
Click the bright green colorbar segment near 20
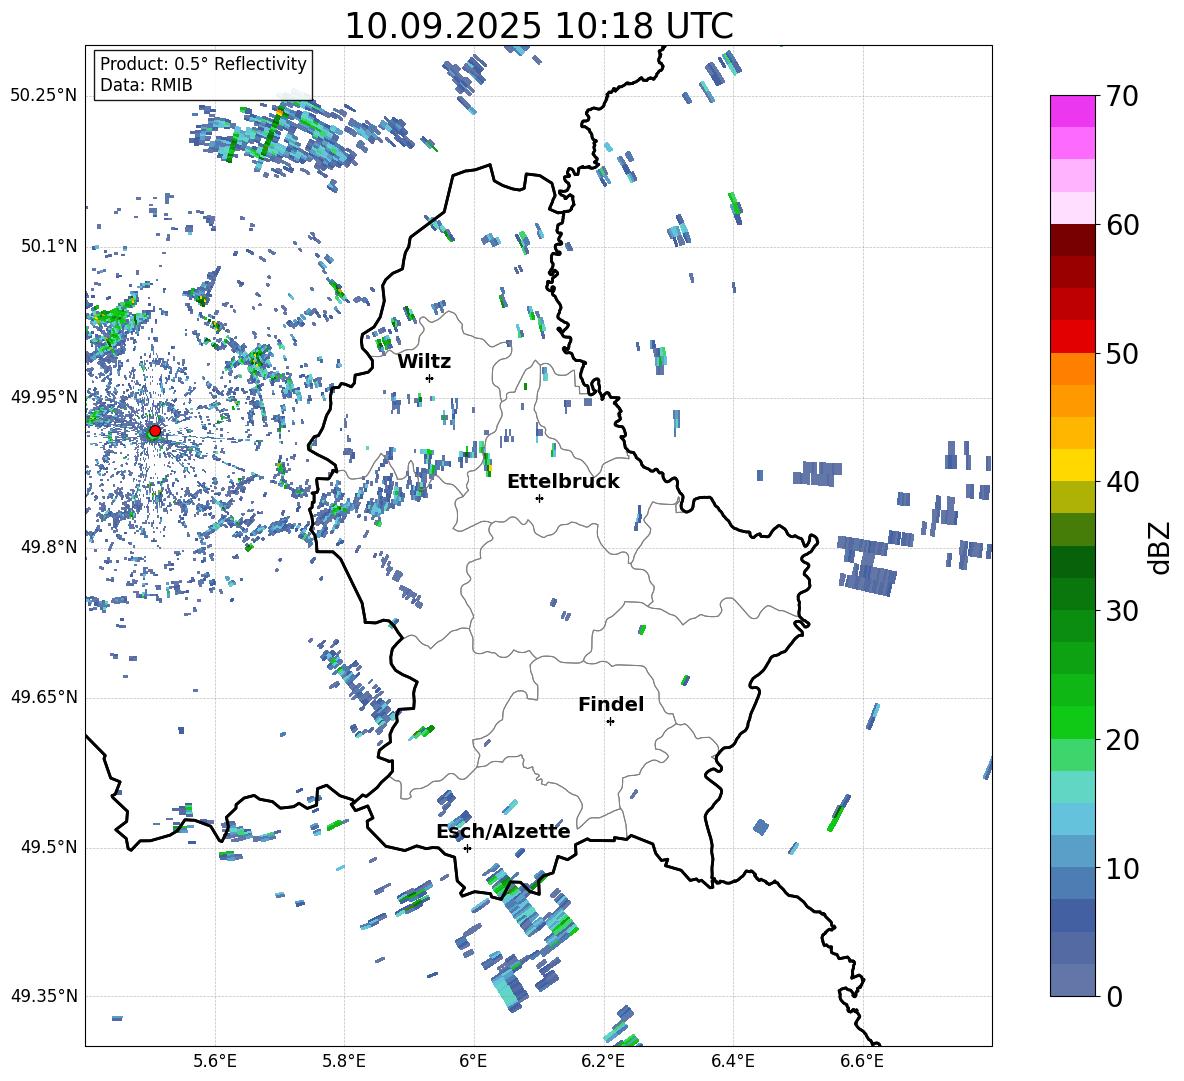[1072, 722]
